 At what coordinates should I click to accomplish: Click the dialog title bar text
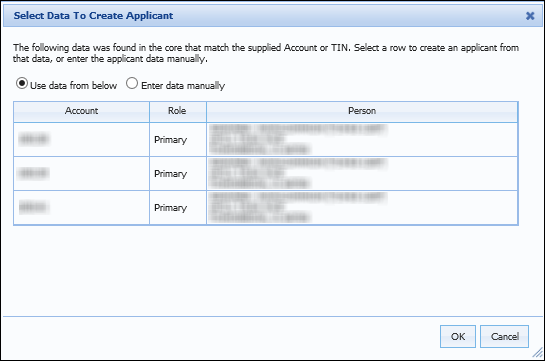pos(93,16)
